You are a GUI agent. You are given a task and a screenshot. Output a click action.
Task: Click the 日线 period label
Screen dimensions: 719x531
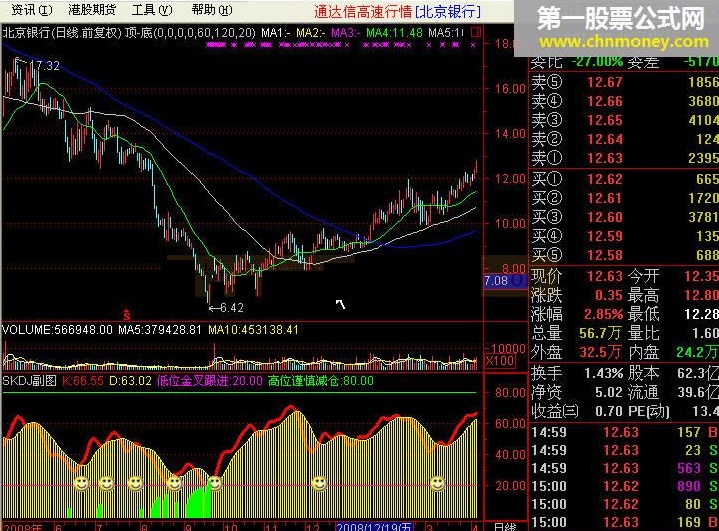click(506, 526)
